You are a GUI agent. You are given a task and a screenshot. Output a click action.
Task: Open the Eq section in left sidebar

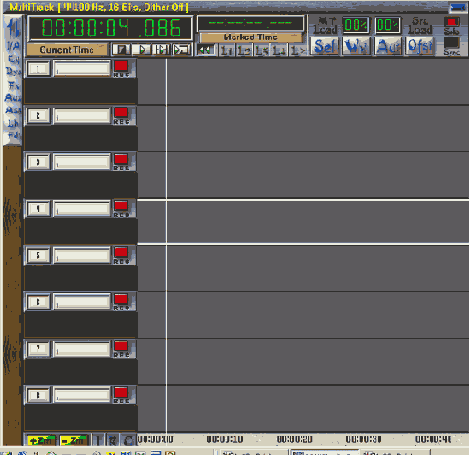click(13, 59)
